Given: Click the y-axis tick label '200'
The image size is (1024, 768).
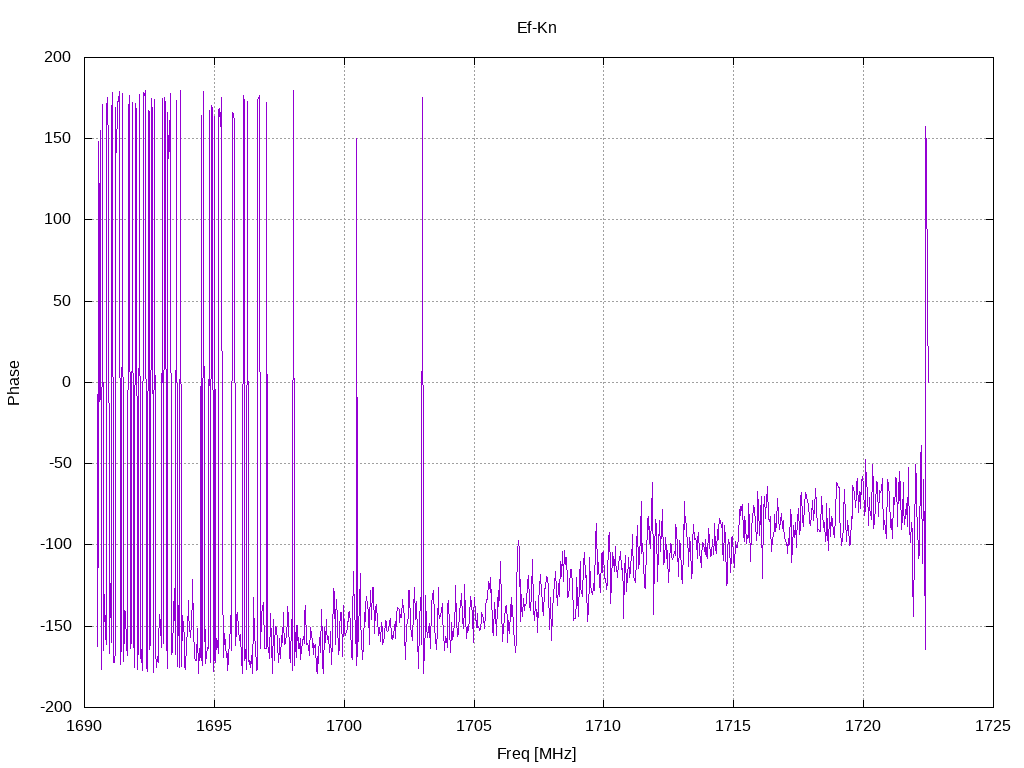Looking at the screenshot, I should [x=57, y=57].
